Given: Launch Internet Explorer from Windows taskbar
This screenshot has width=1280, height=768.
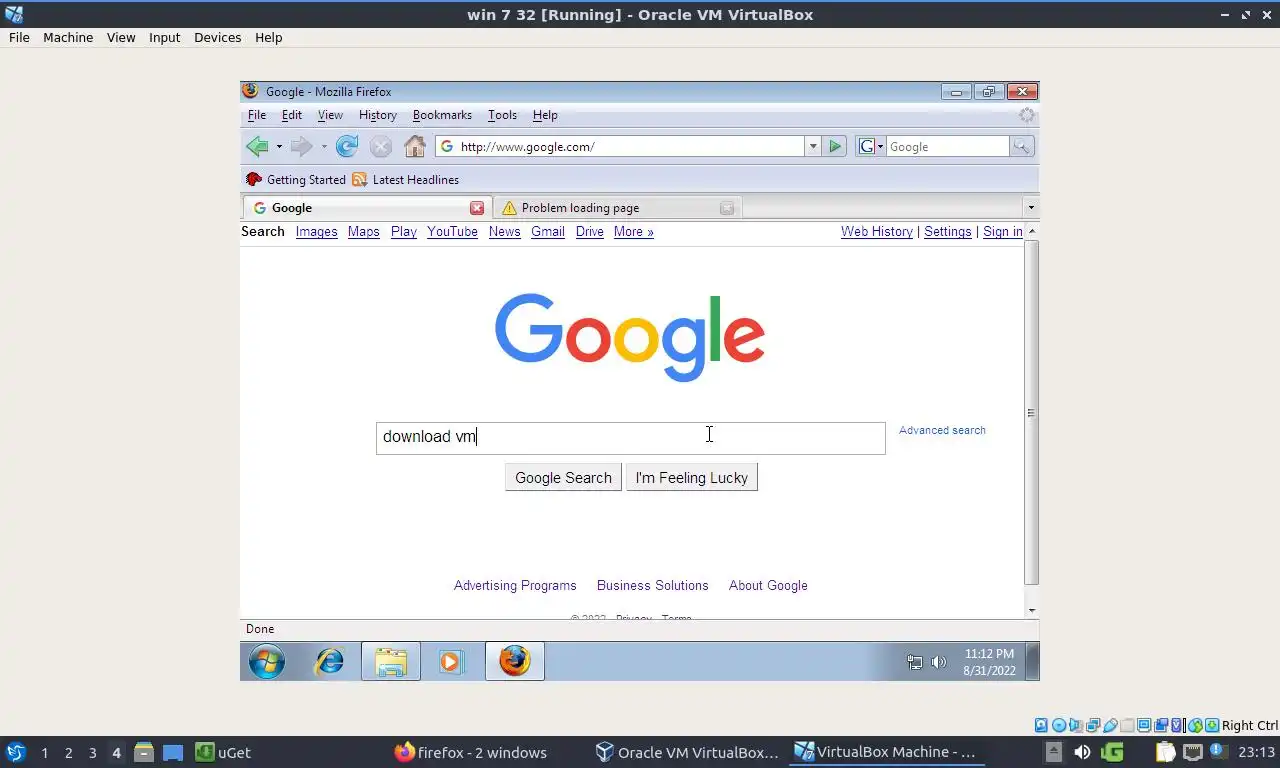Looking at the screenshot, I should pyautogui.click(x=329, y=661).
